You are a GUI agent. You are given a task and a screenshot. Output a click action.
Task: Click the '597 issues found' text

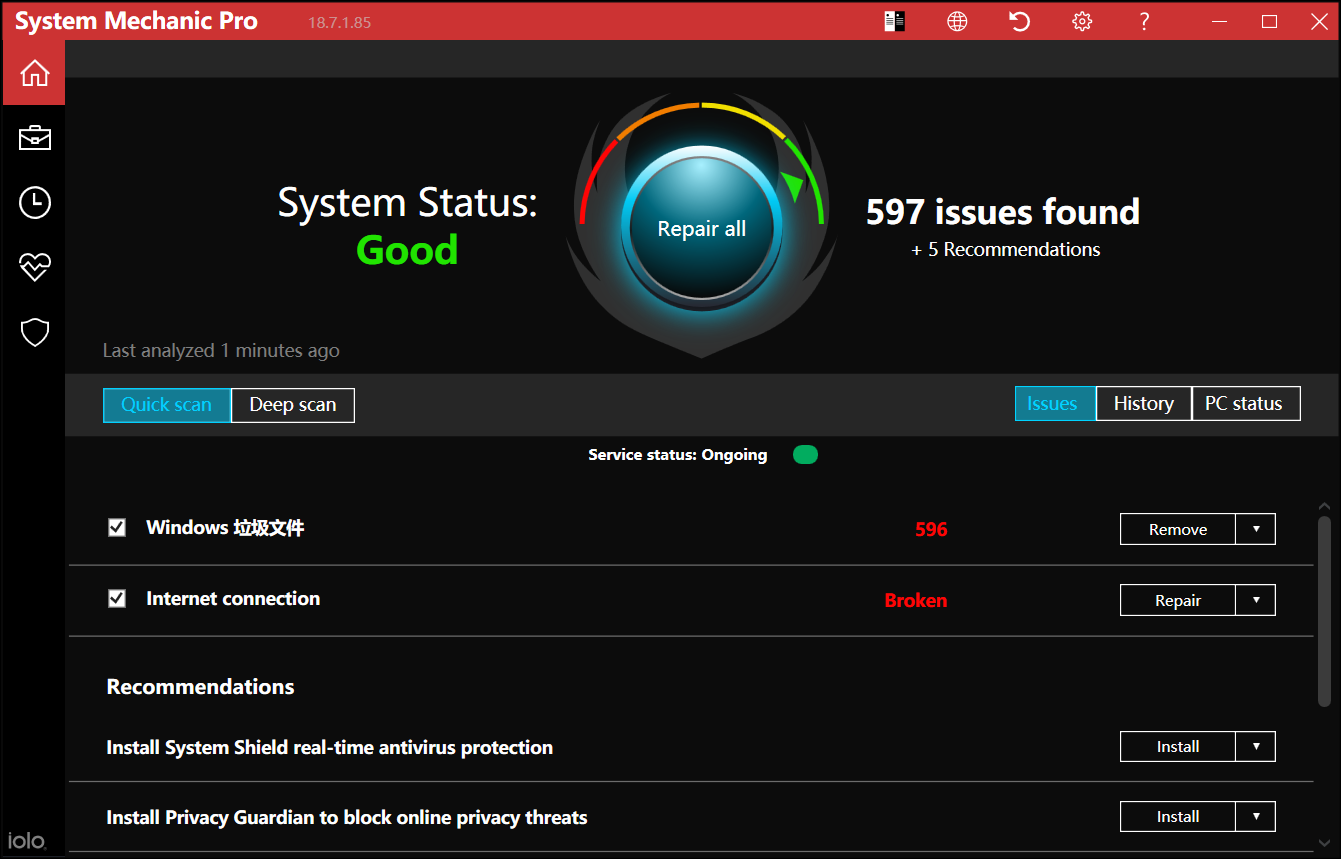(x=1003, y=211)
